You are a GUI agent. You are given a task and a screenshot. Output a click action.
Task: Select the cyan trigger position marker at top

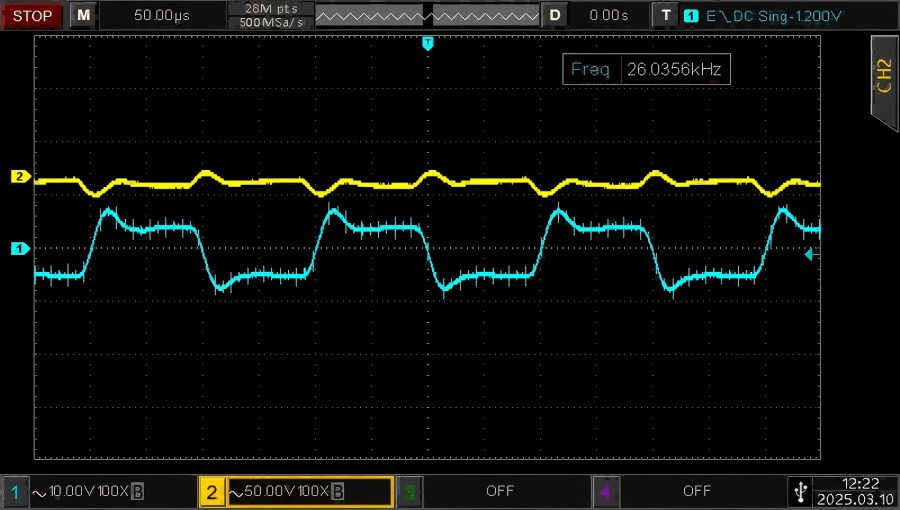click(428, 43)
